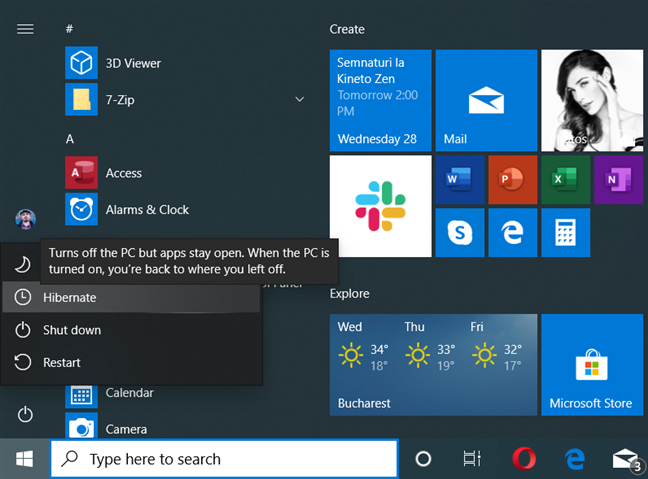
Task: Launch Opera from the taskbar
Action: [524, 459]
